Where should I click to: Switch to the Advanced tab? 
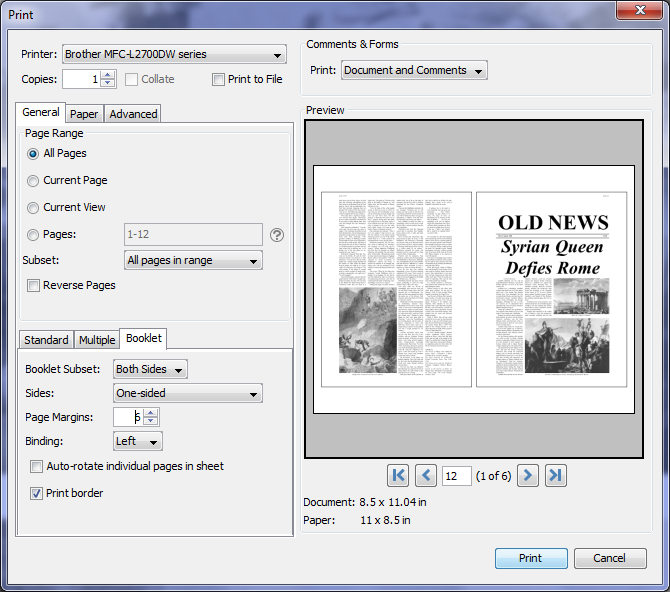(x=133, y=114)
